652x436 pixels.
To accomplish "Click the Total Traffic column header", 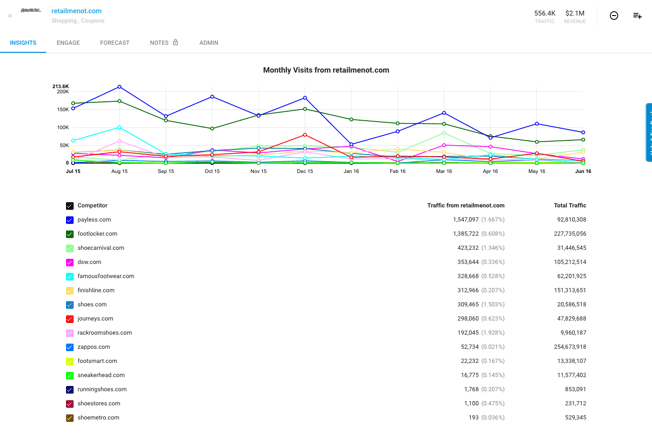I will 570,205.
